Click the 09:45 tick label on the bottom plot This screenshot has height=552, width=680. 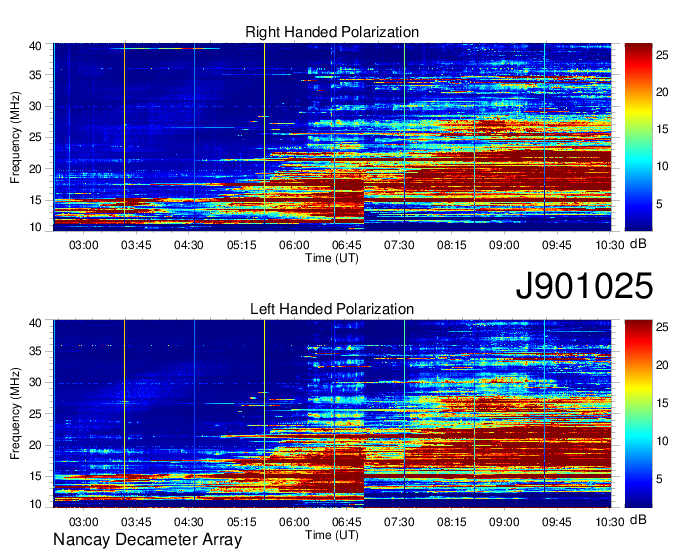(x=557, y=522)
